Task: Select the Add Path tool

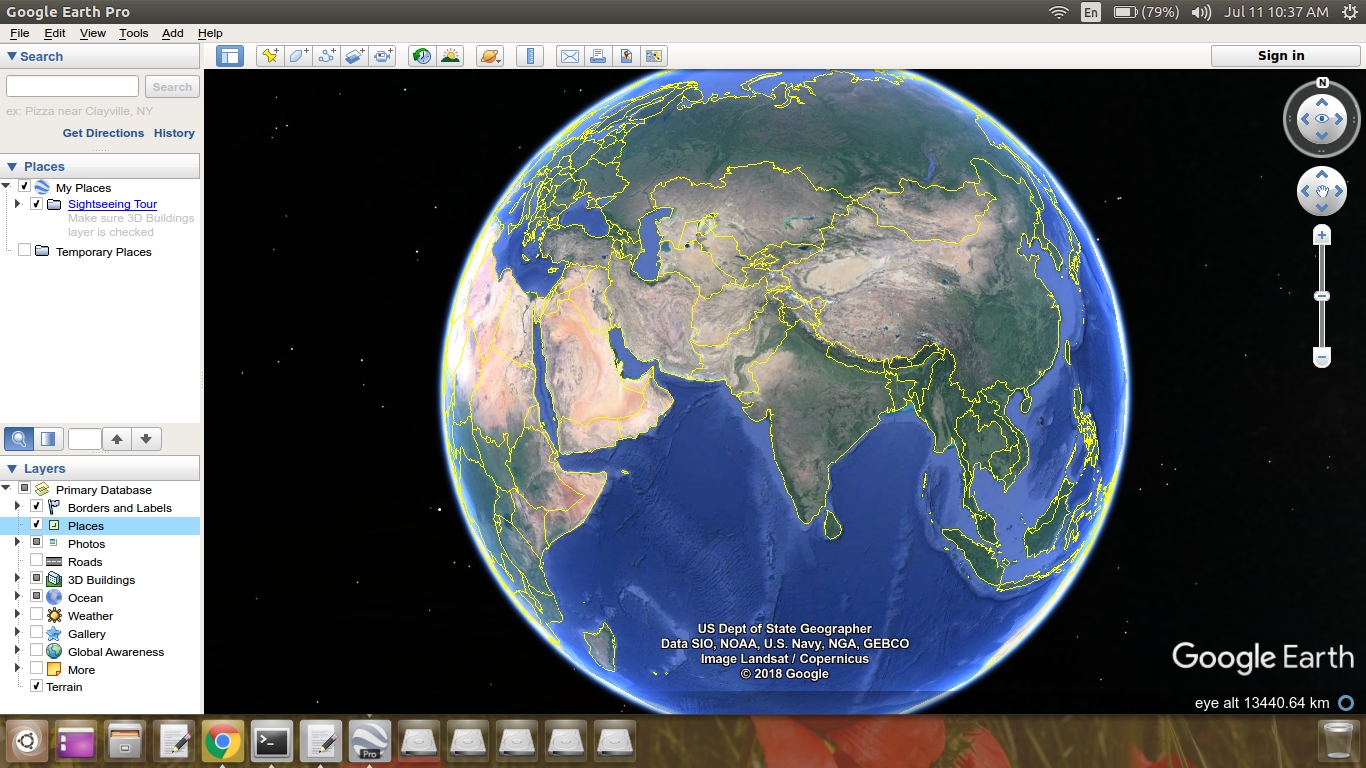Action: click(326, 56)
